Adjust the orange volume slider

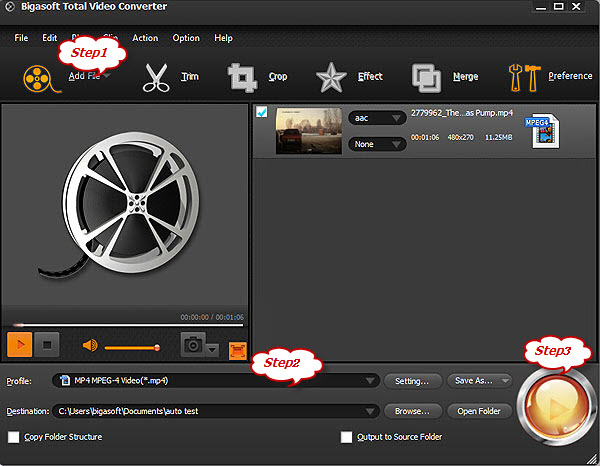[132, 348]
